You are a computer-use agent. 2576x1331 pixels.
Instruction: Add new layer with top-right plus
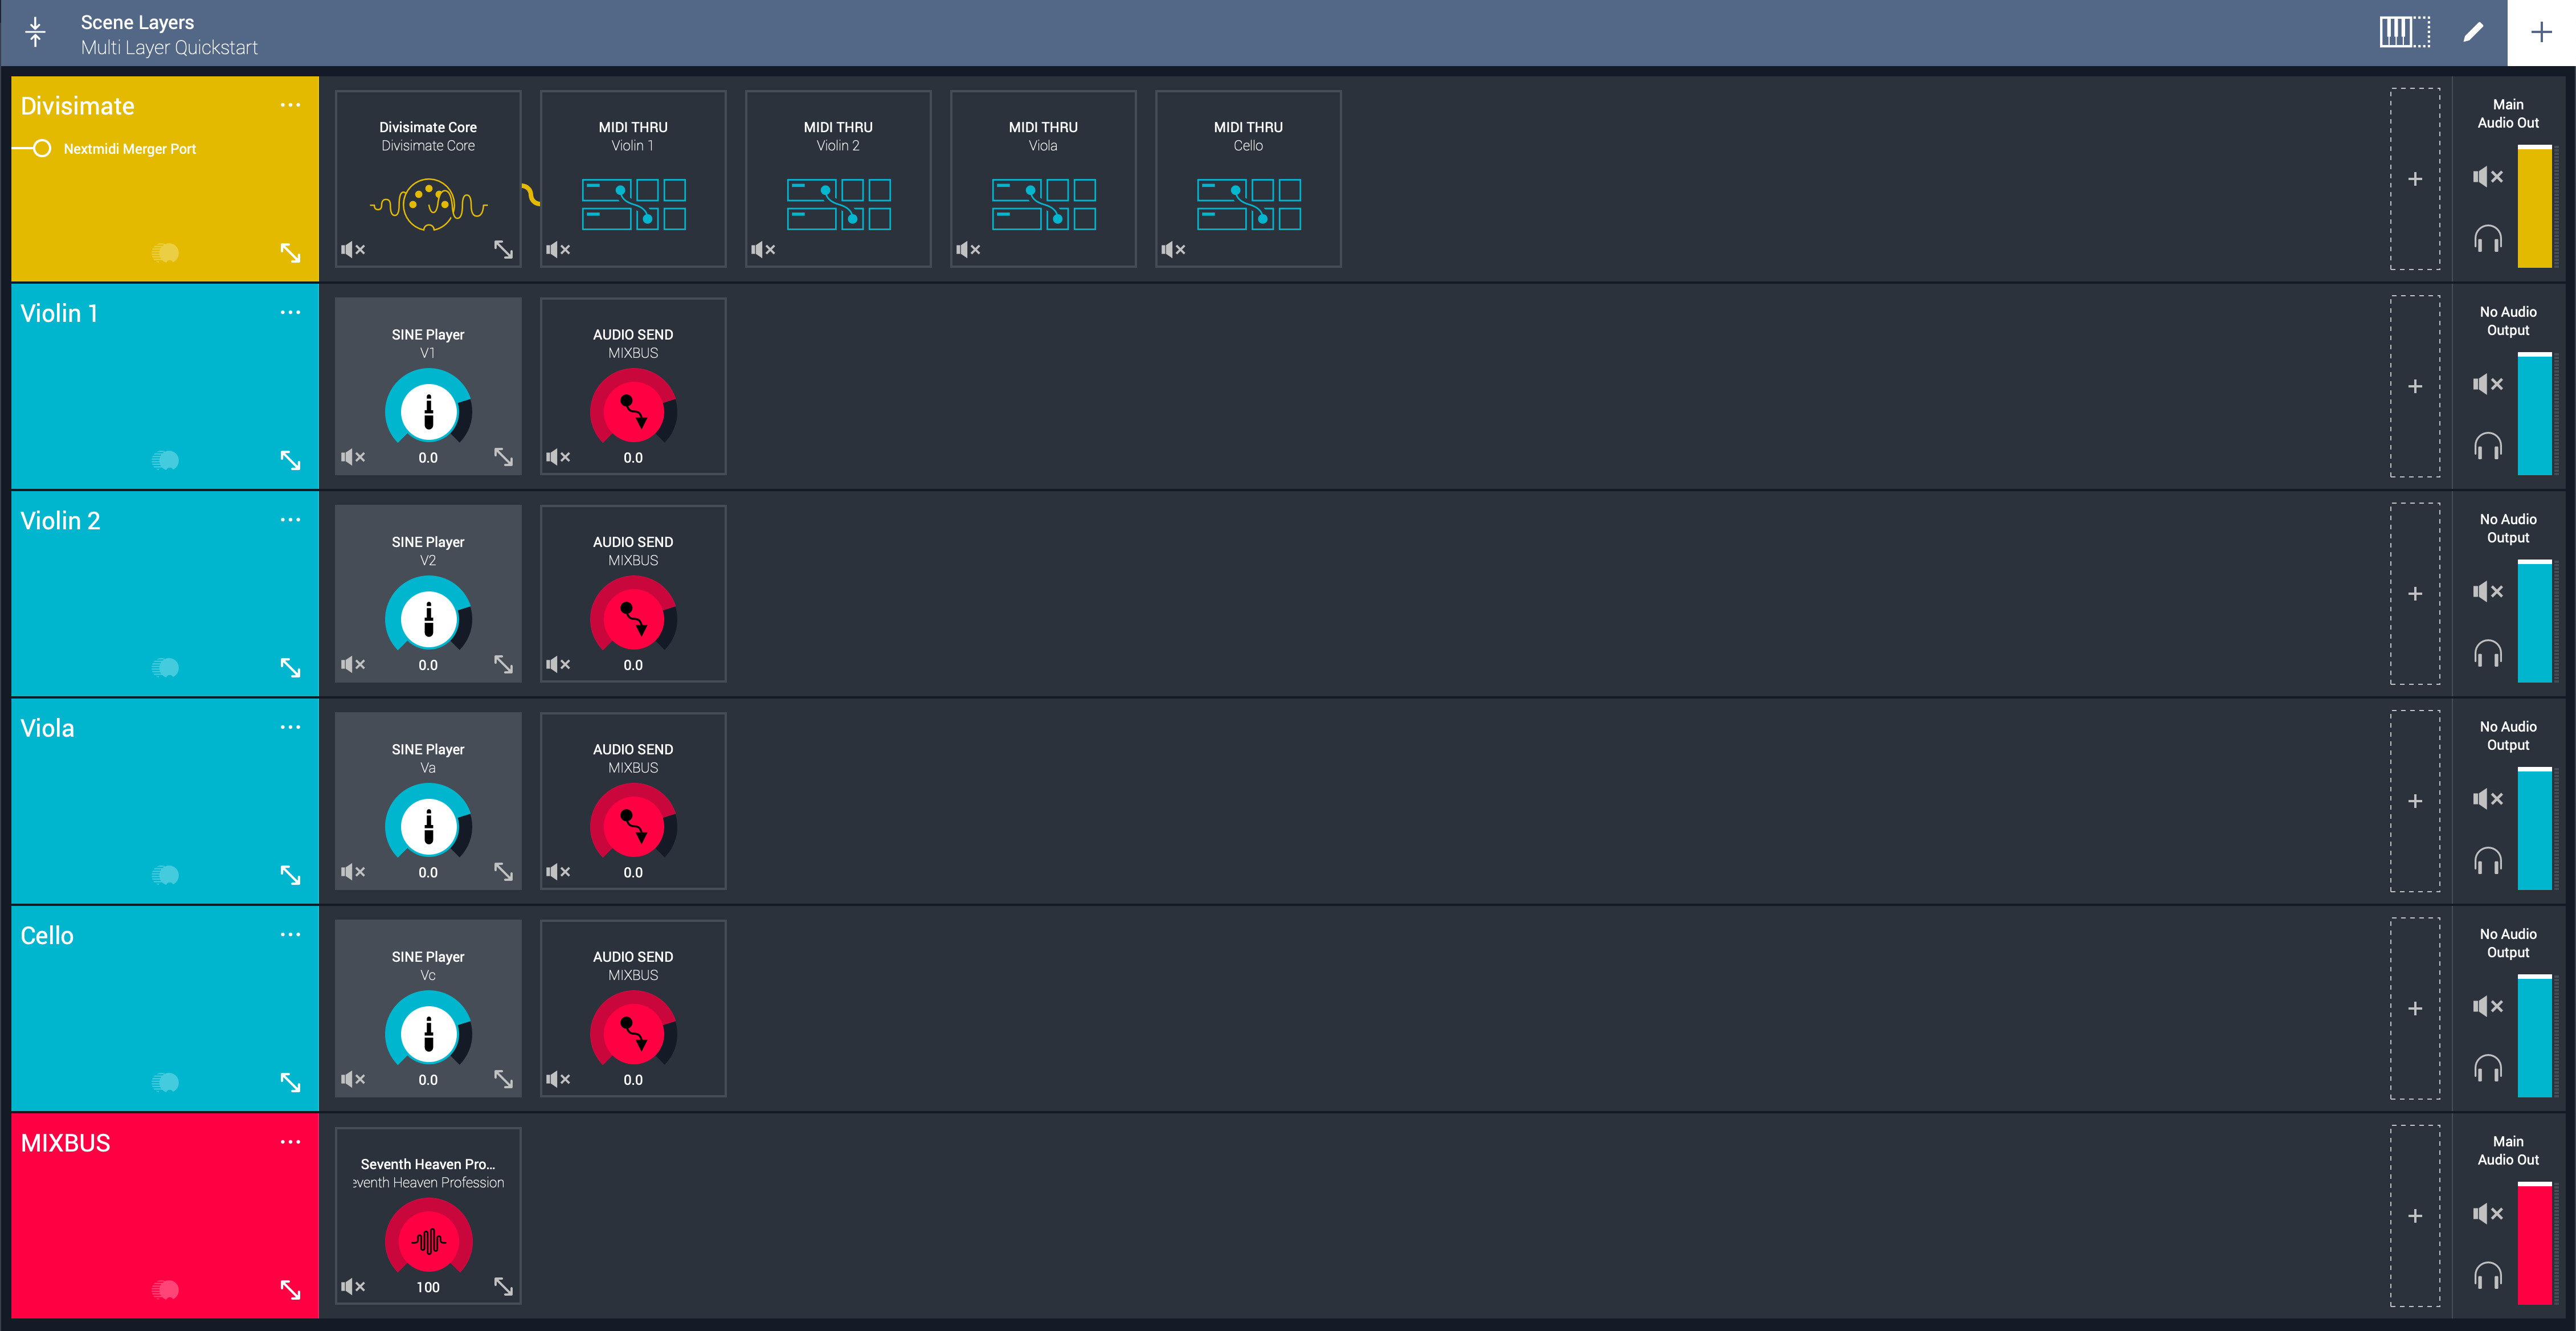(2541, 32)
